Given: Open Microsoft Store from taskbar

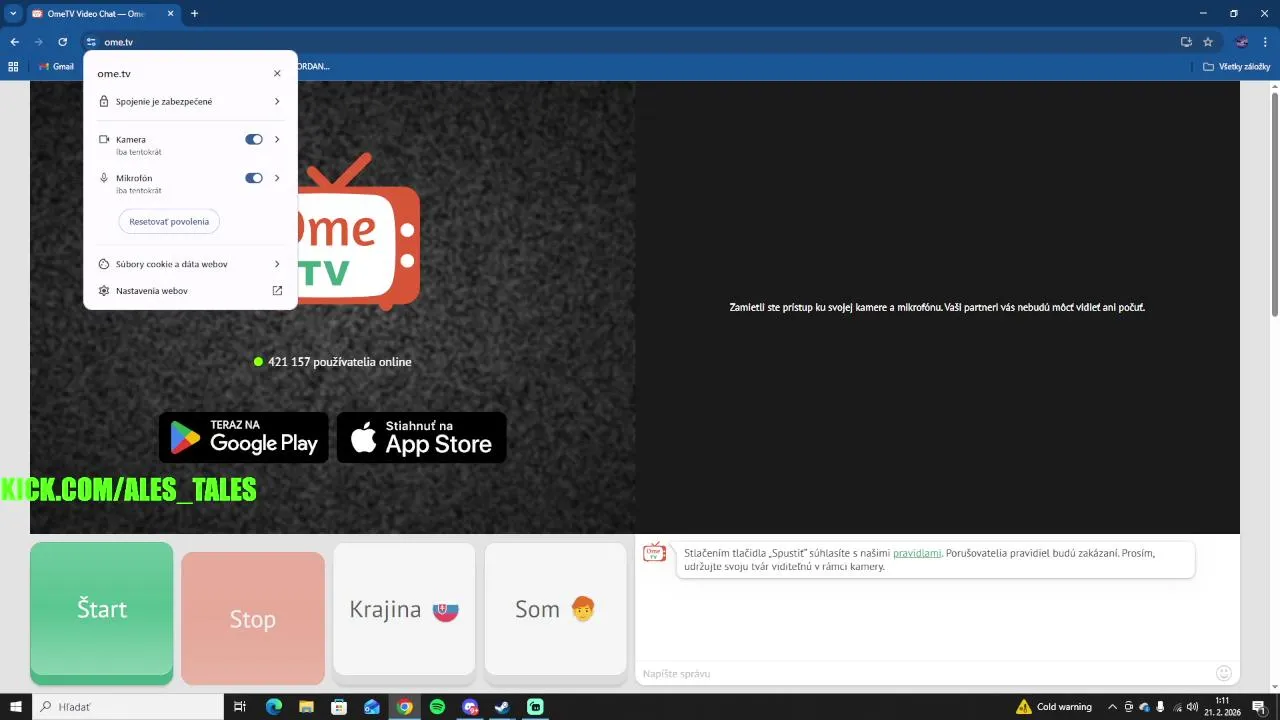Looking at the screenshot, I should [339, 707].
